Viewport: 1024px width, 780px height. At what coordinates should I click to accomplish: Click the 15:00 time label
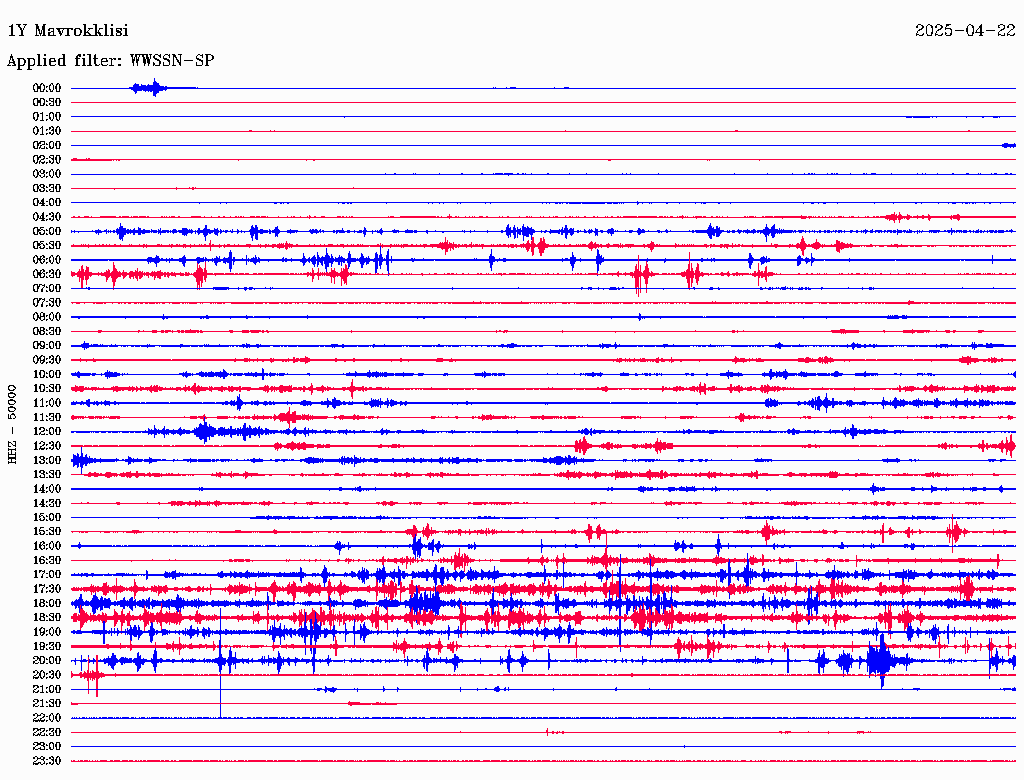tap(47, 518)
